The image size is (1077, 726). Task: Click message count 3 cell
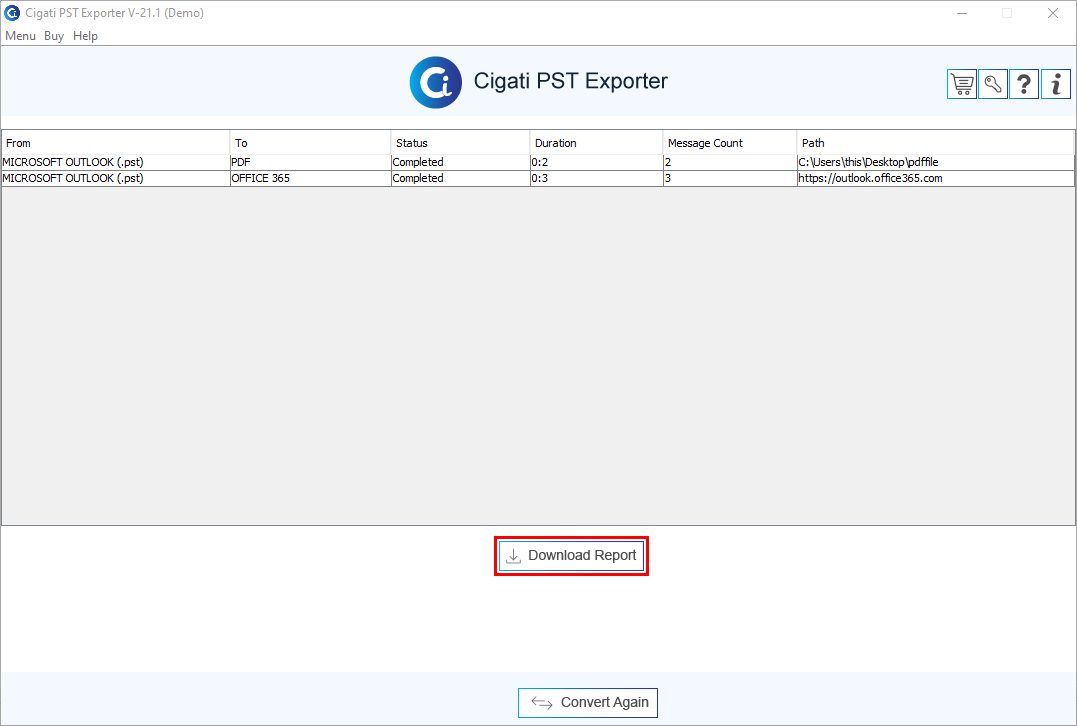pos(730,178)
